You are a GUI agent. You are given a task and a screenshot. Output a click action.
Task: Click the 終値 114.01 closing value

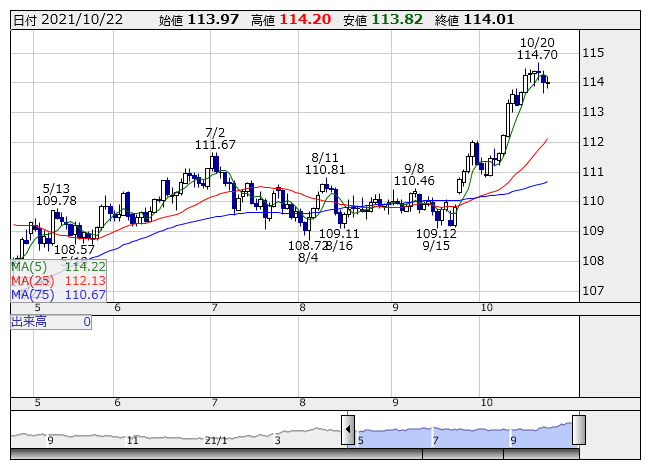pyautogui.click(x=474, y=20)
